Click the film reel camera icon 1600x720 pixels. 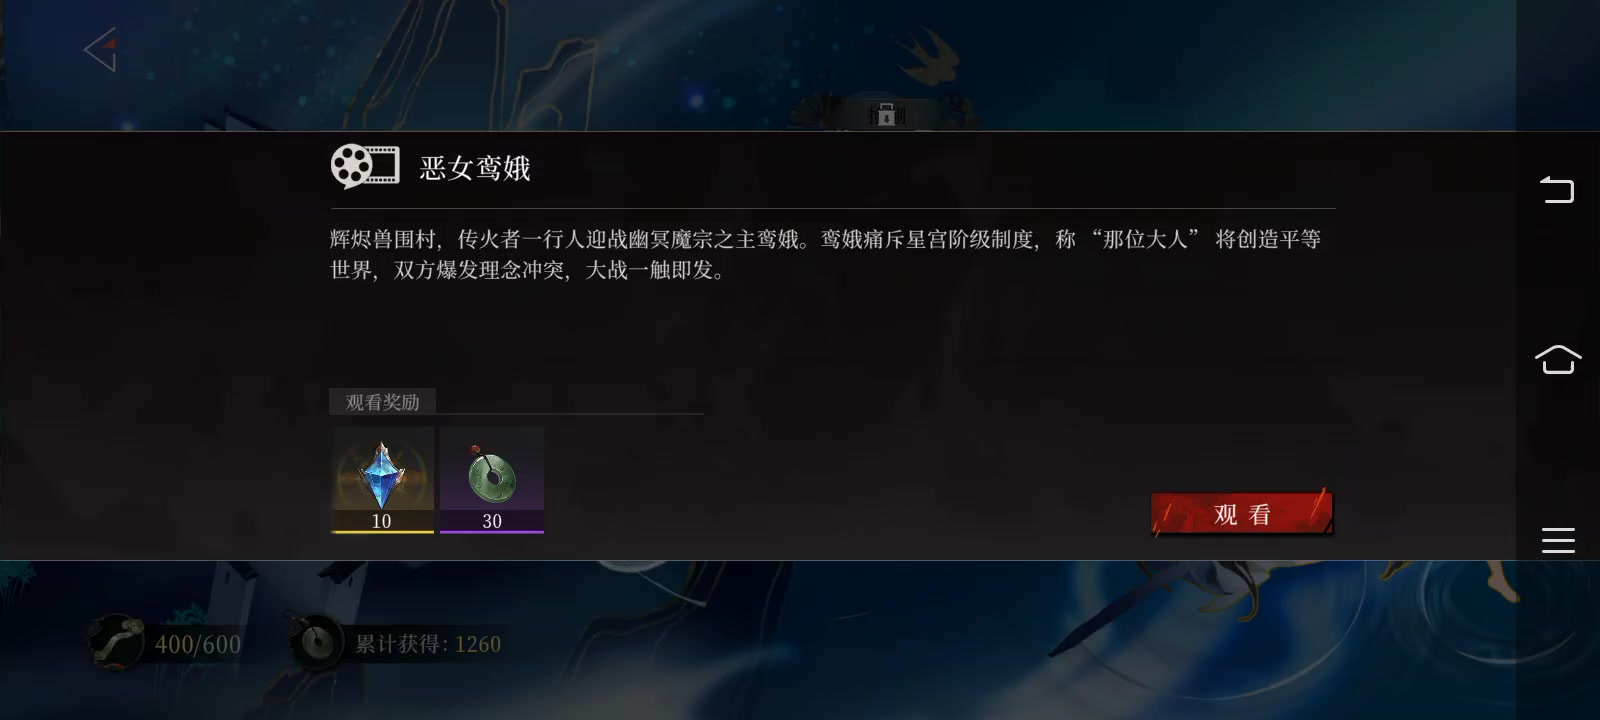(365, 167)
